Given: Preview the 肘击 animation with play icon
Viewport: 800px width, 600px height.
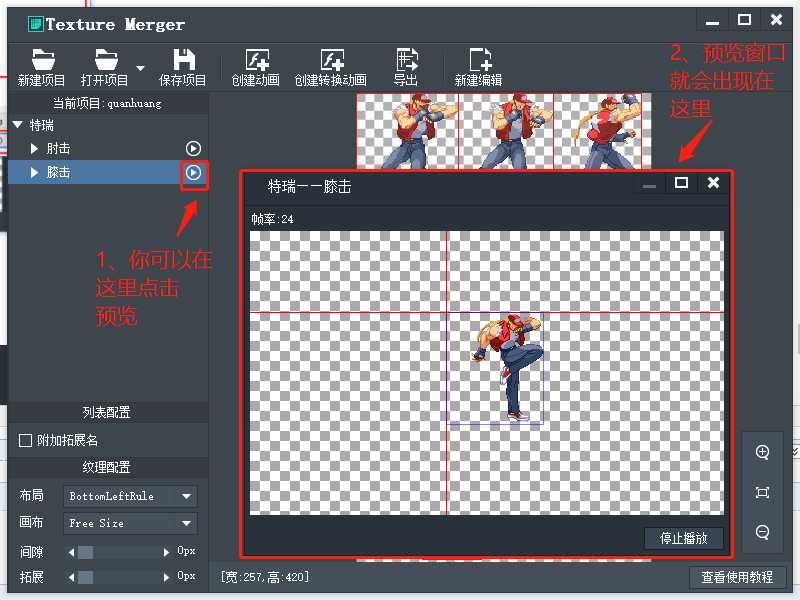Looking at the screenshot, I should 193,148.
